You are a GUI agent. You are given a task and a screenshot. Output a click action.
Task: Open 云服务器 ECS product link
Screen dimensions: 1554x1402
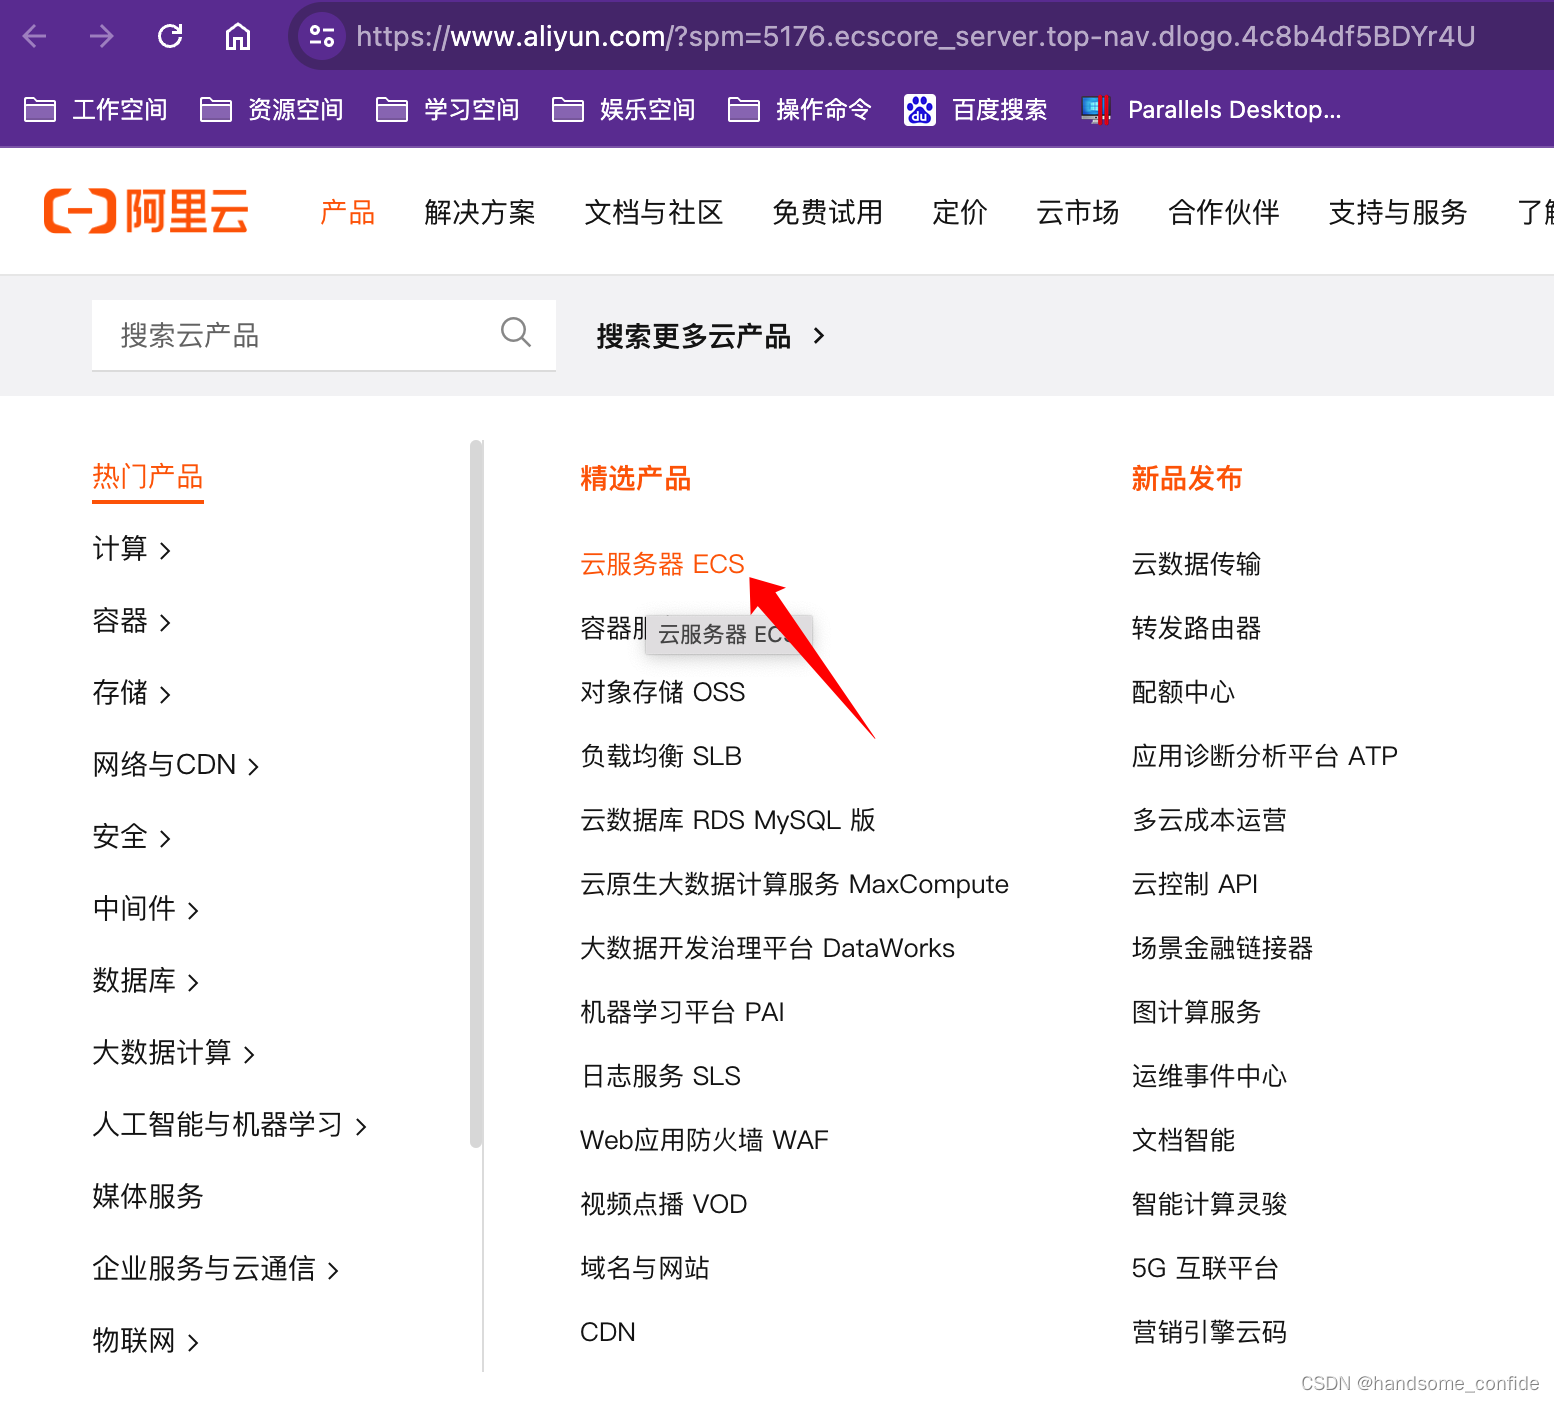pyautogui.click(x=662, y=564)
